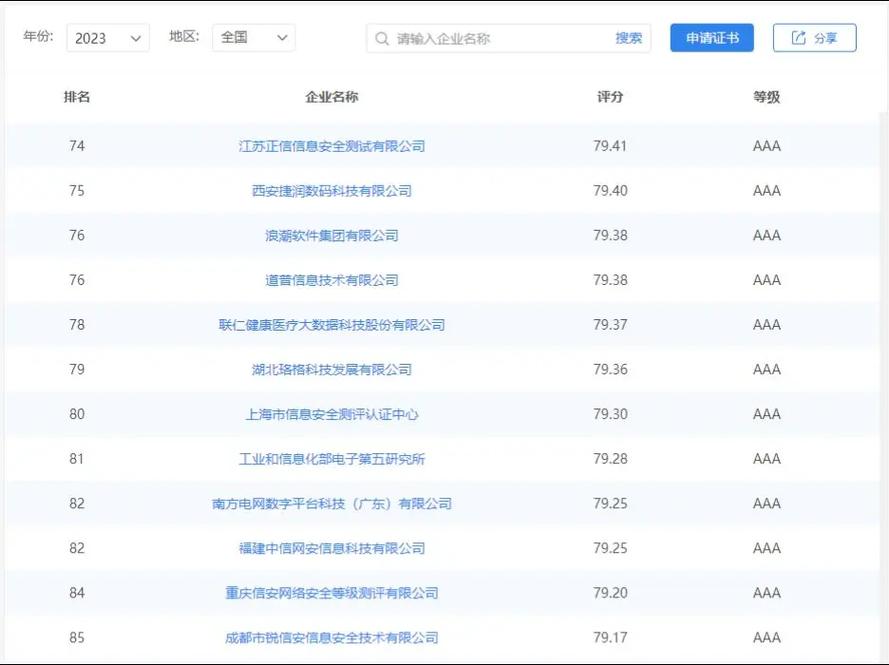Image resolution: width=889 pixels, height=665 pixels.
Task: Click the 搜索 search button
Action: [628, 39]
